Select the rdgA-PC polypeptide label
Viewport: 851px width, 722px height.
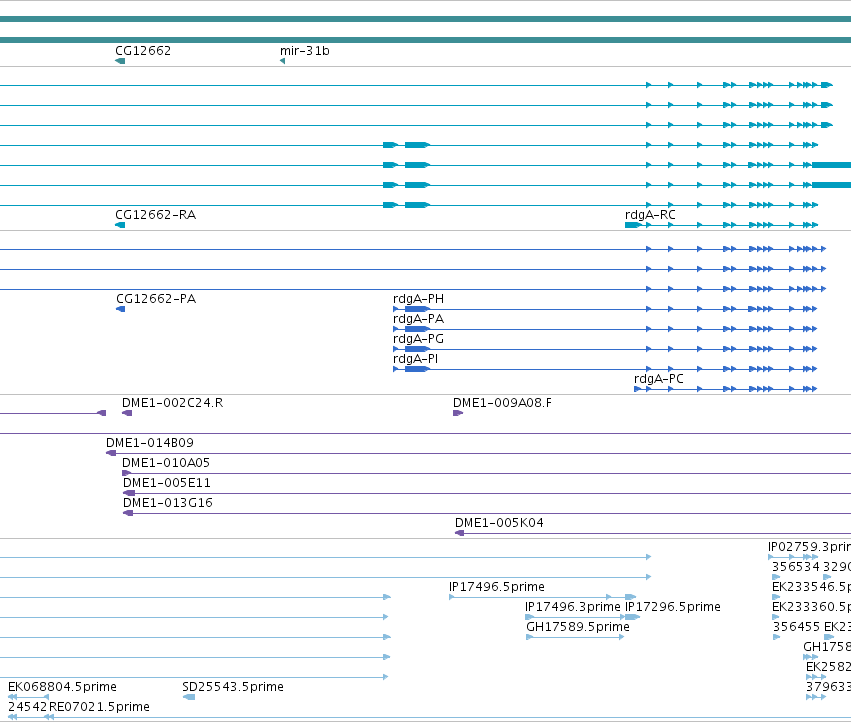658,379
